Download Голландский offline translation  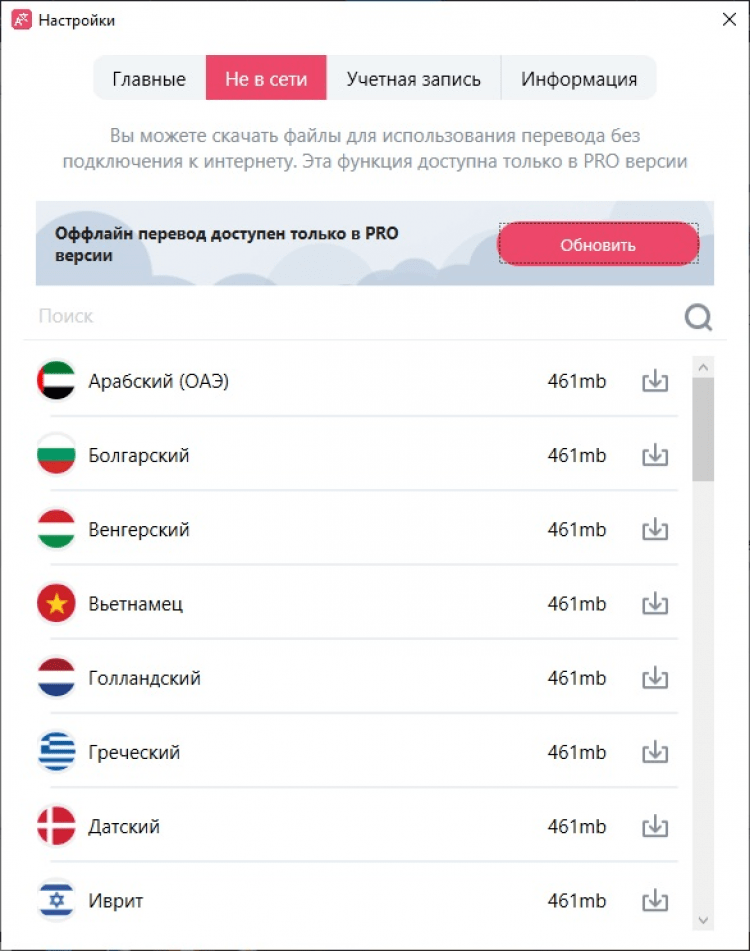click(655, 678)
